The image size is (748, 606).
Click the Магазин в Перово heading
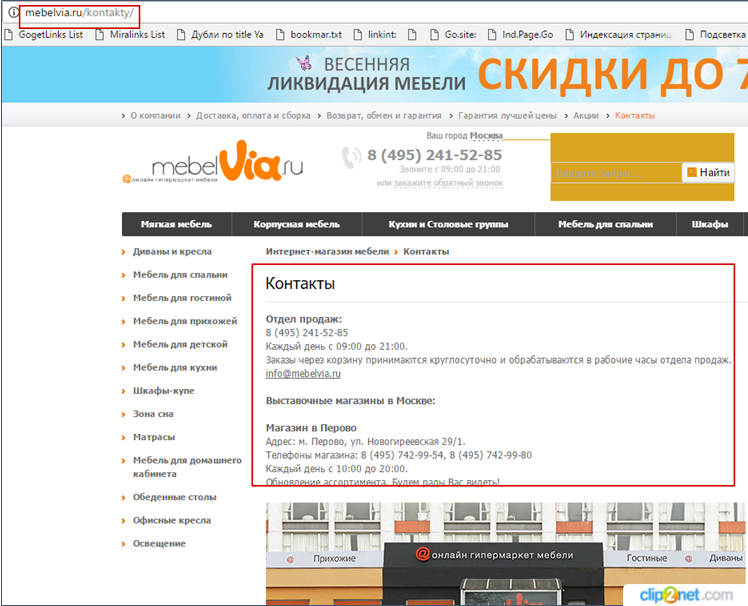click(x=311, y=428)
